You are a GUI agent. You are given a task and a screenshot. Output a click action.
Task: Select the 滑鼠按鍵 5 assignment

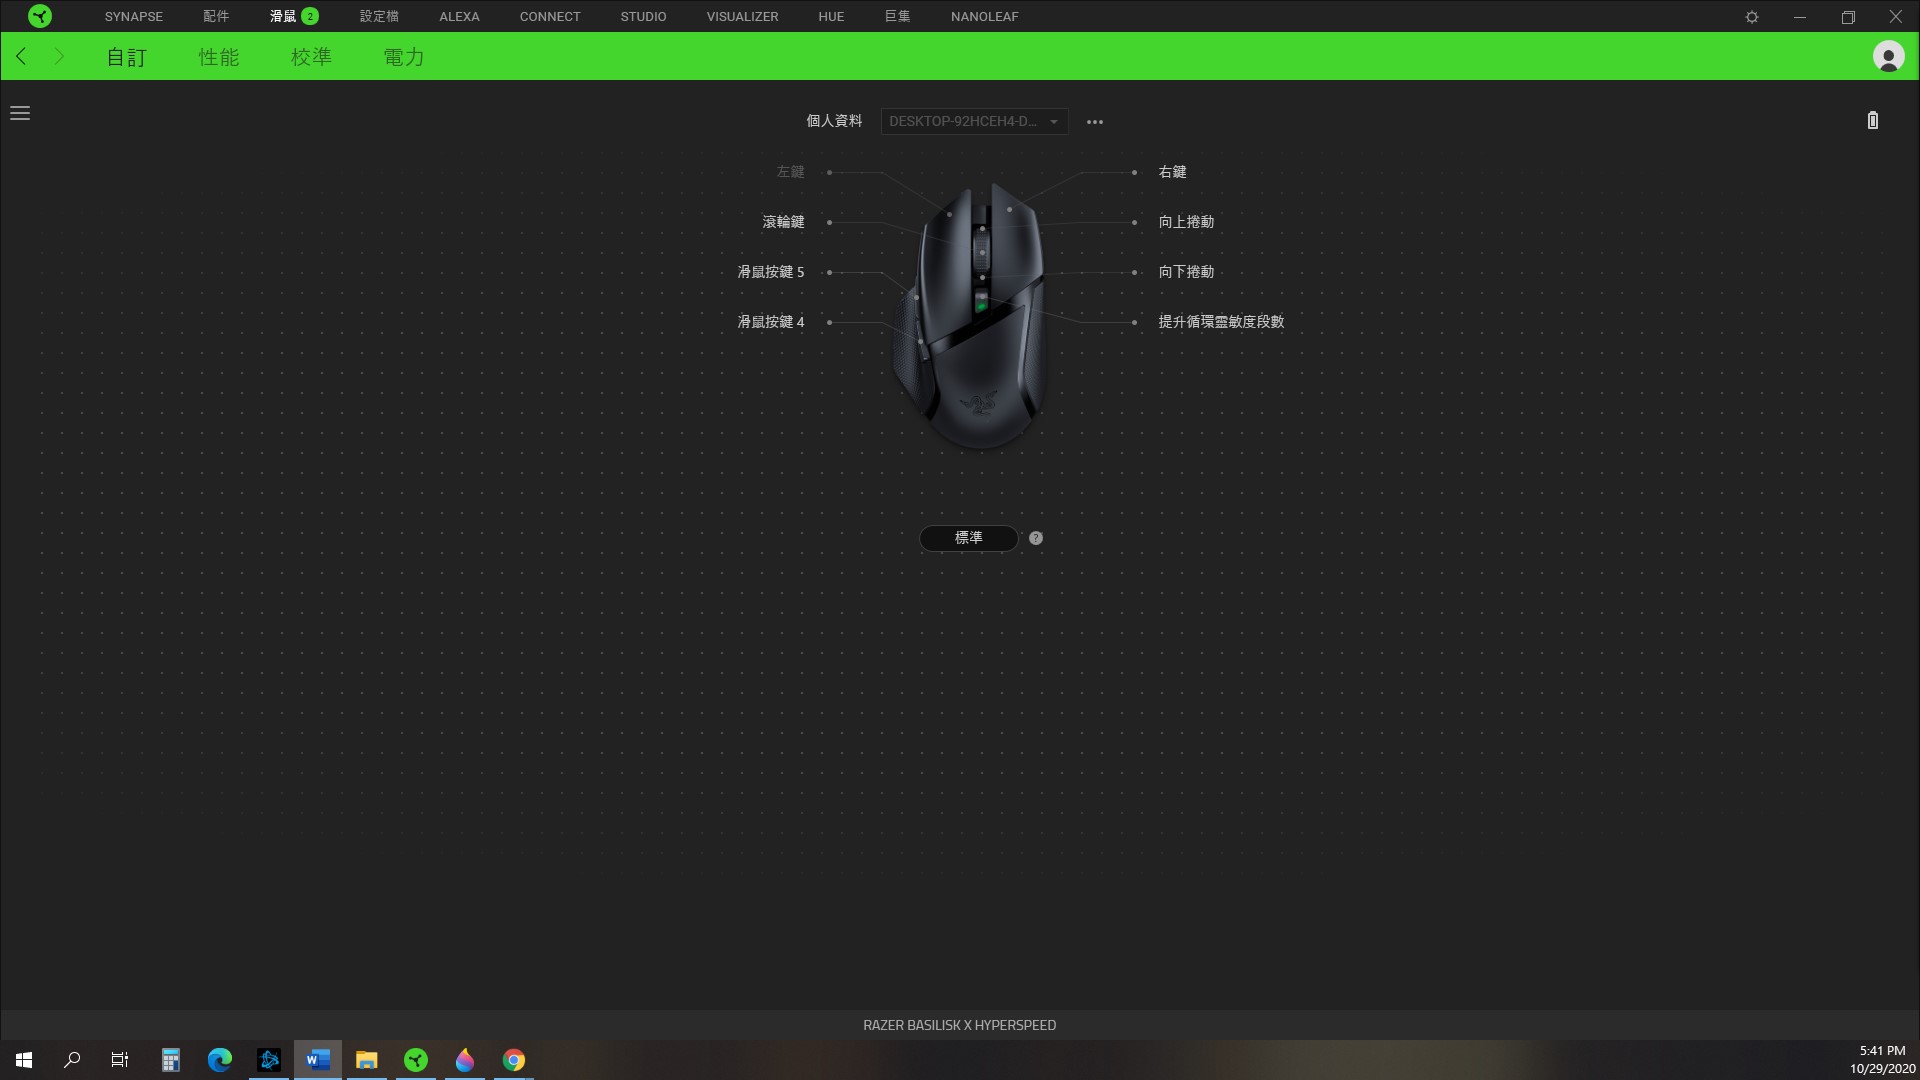tap(771, 272)
